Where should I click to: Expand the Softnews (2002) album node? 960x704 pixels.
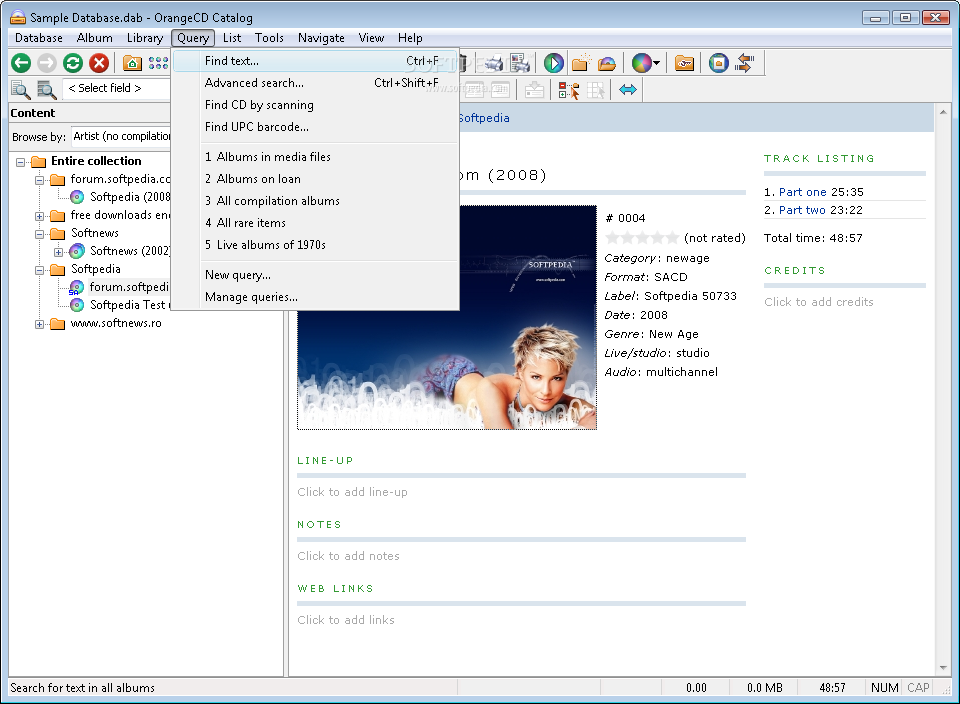[x=58, y=252]
